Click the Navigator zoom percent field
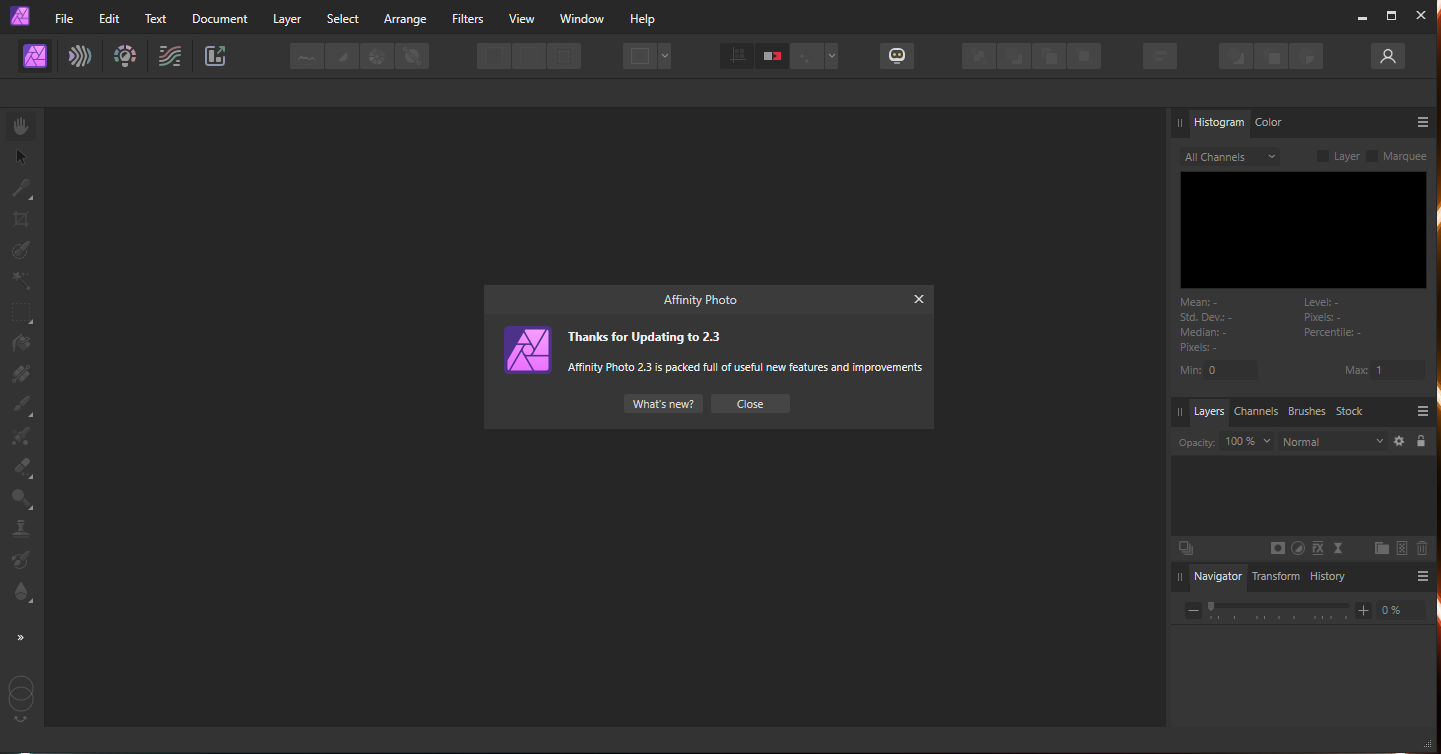 [x=1401, y=610]
